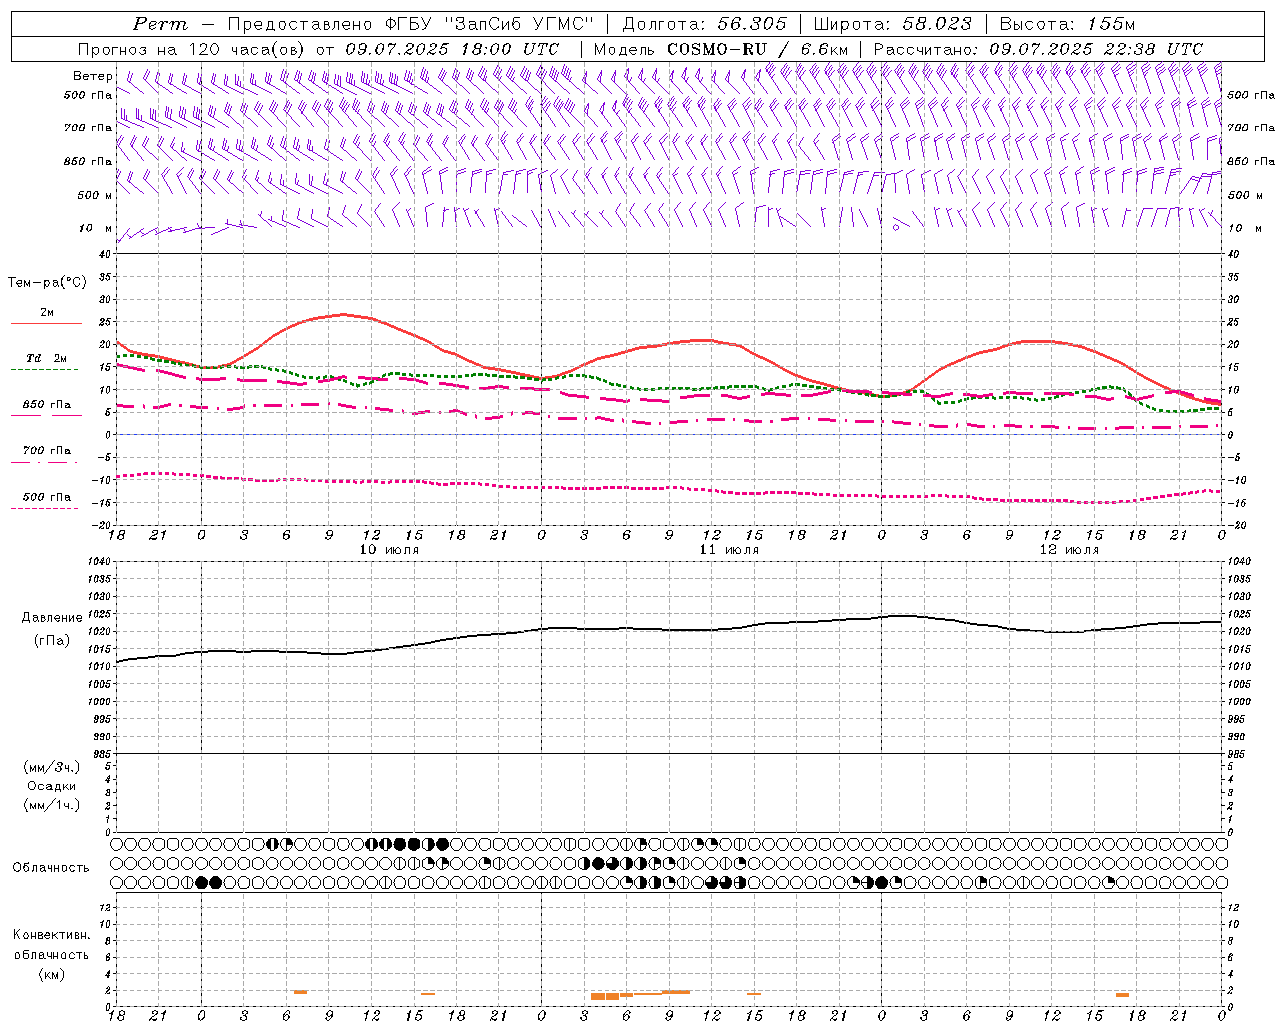Click the "Высота: 155м" header value

pos(1068,24)
